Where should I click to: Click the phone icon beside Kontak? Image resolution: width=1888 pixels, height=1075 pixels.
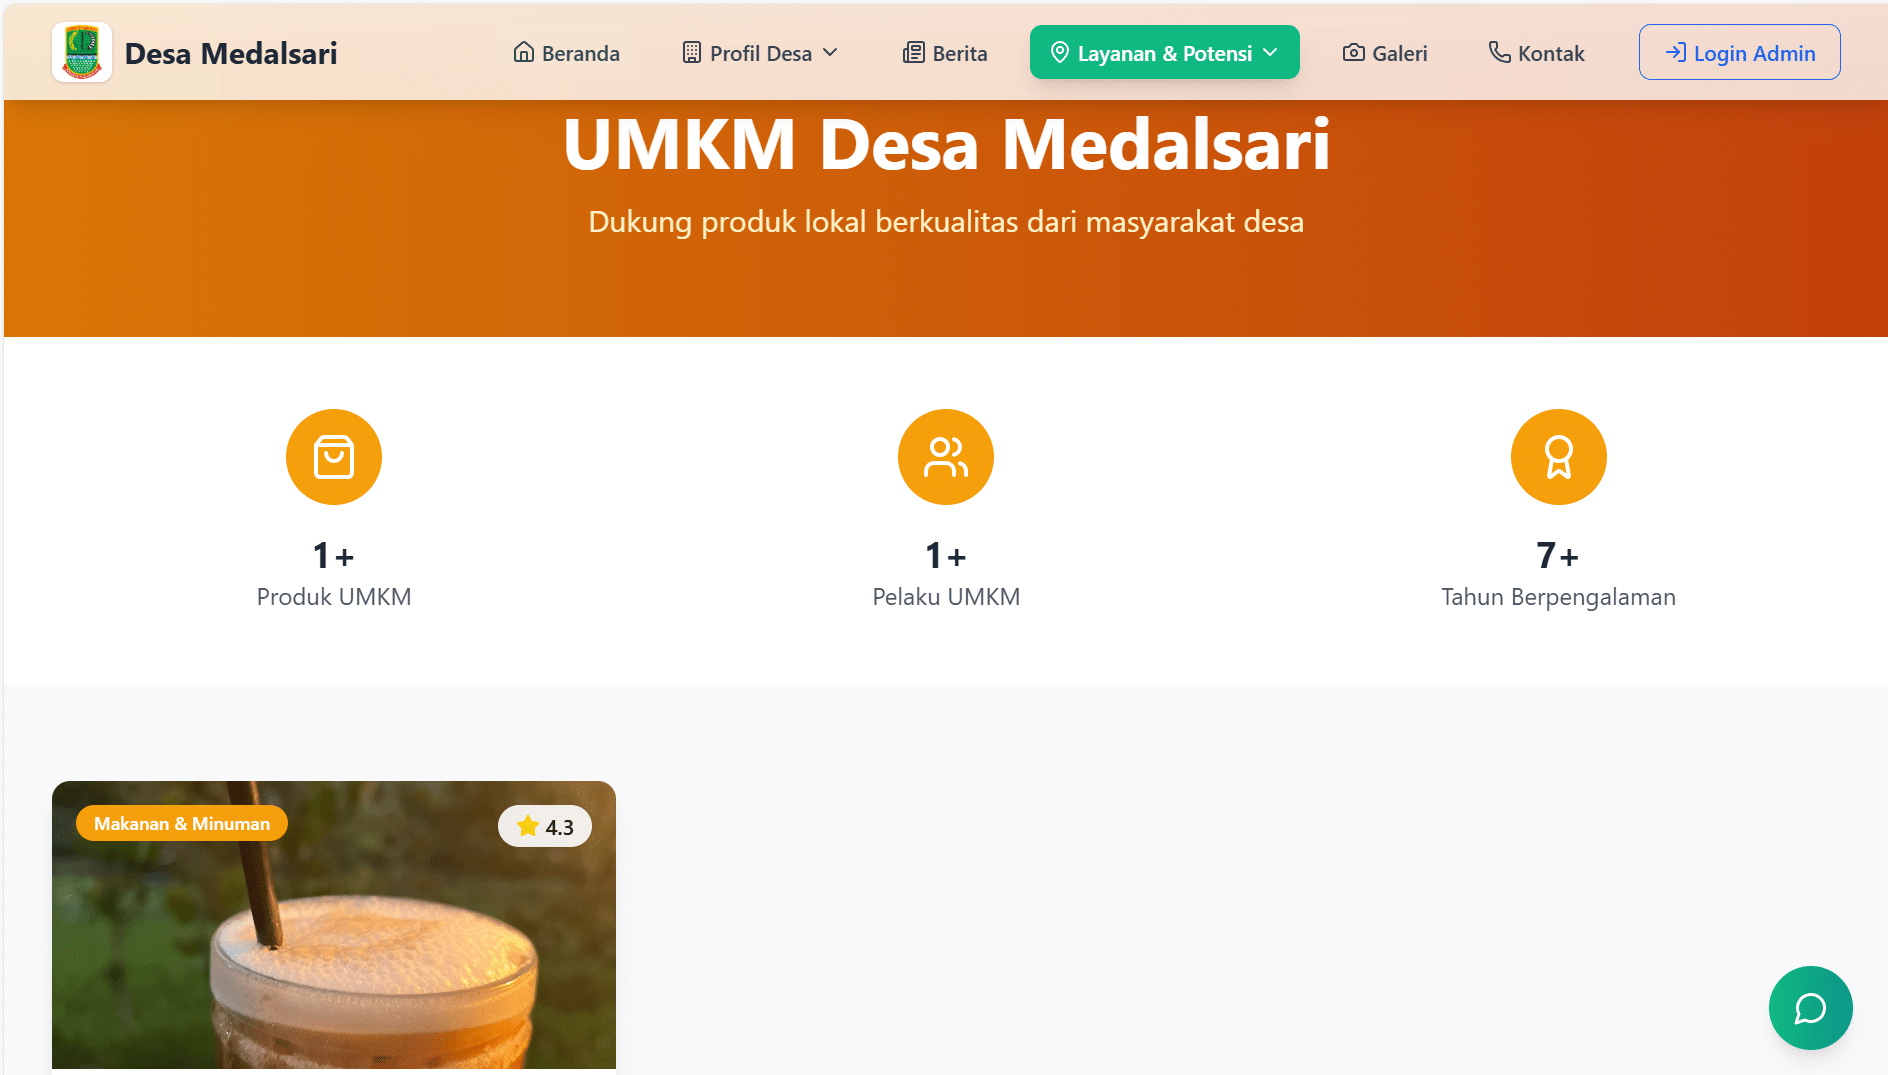pos(1499,52)
